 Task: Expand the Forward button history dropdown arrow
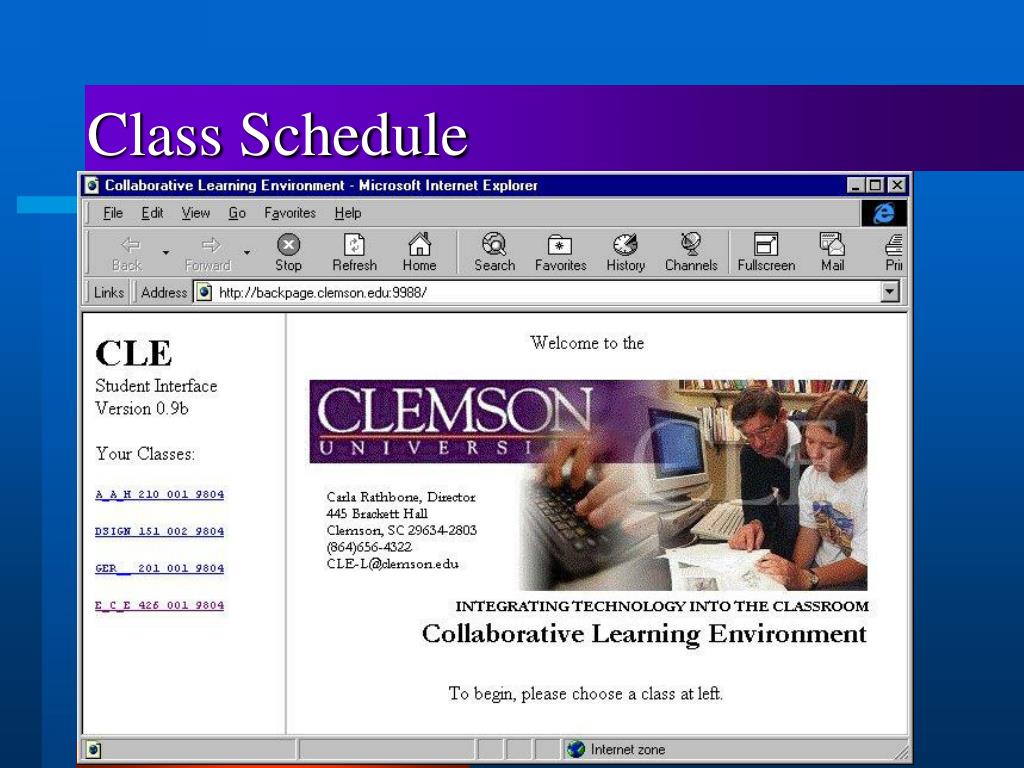(x=247, y=252)
